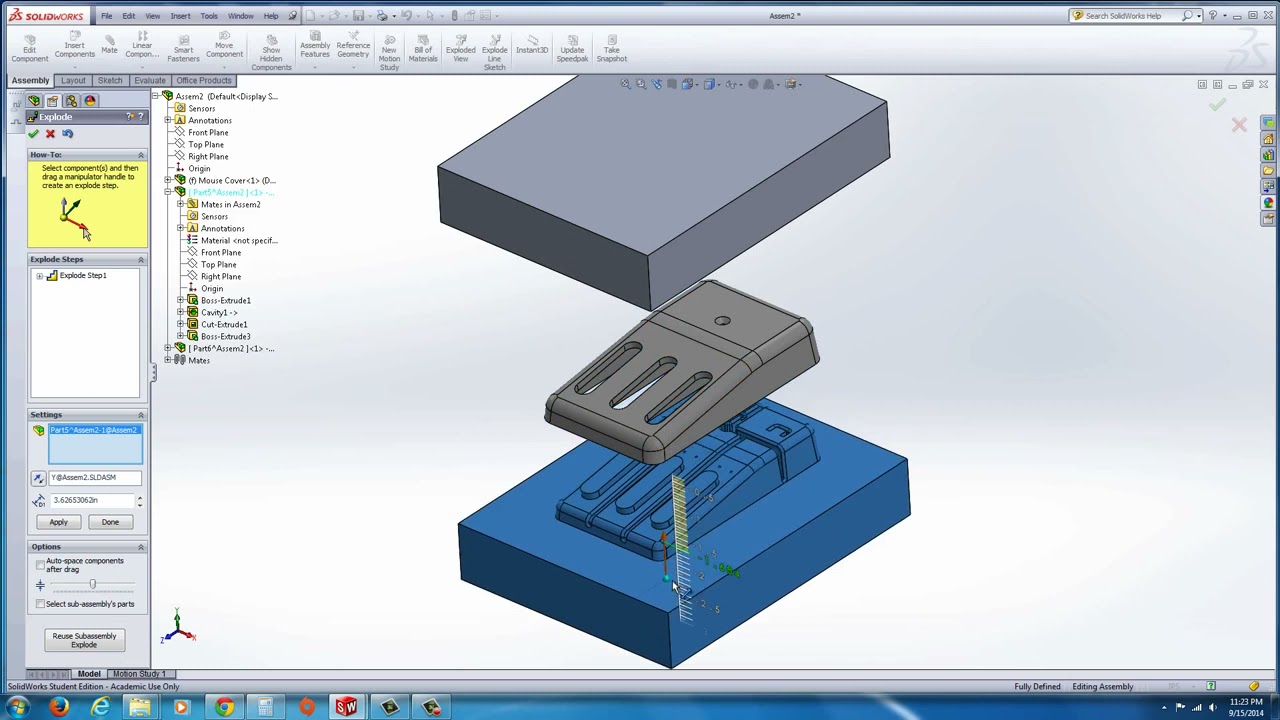Screen dimensions: 1280x720
Task: Click Reuse Subassembly Explode button
Action: 84,640
